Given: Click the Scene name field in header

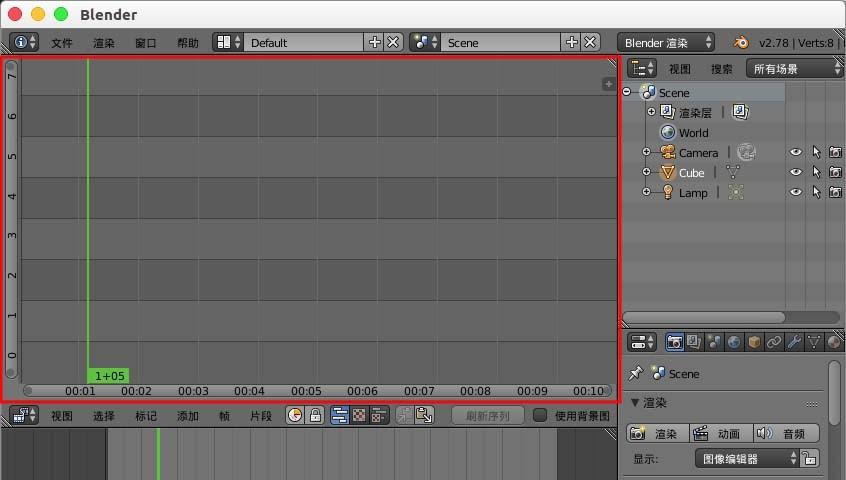Looking at the screenshot, I should (500, 42).
